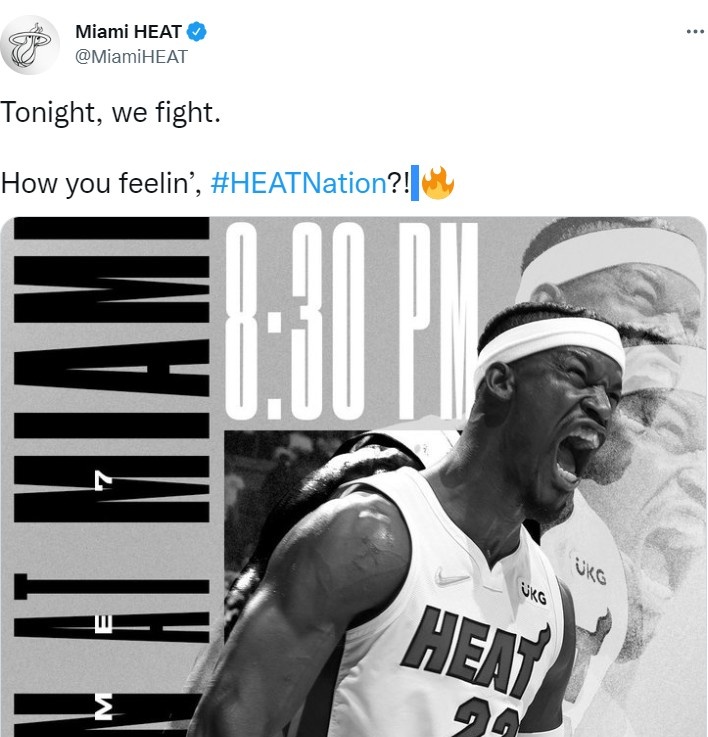Open the game-day image in the tweet
This screenshot has width=708, height=737.
pyautogui.click(x=354, y=476)
